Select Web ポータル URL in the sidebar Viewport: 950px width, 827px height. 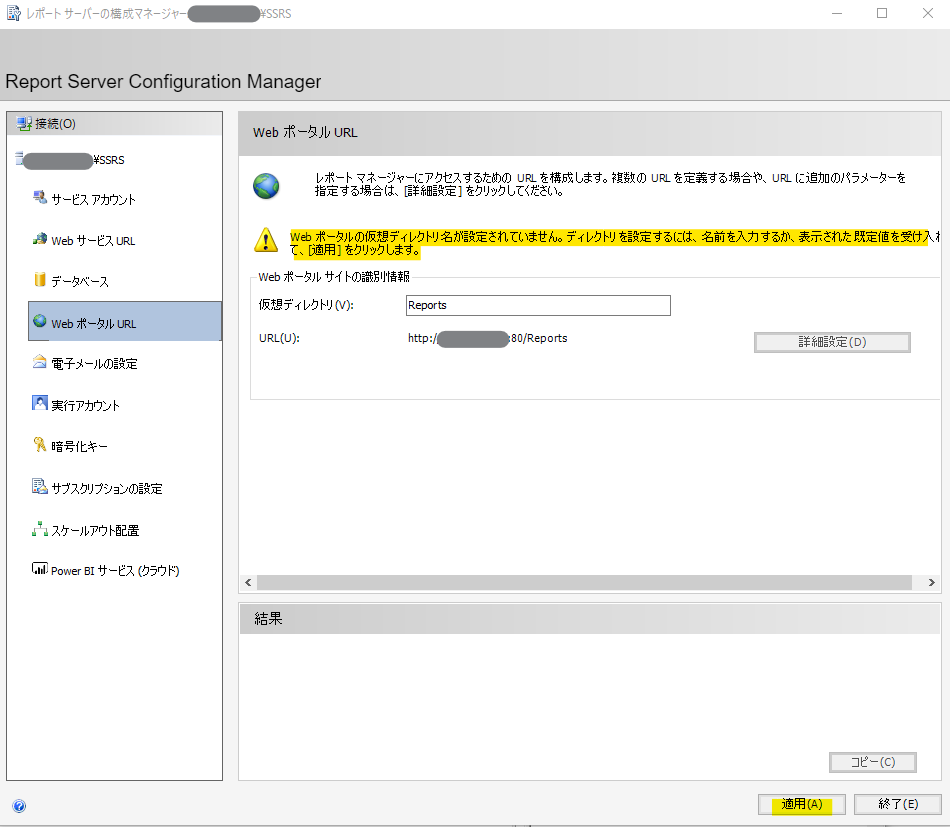click(94, 323)
